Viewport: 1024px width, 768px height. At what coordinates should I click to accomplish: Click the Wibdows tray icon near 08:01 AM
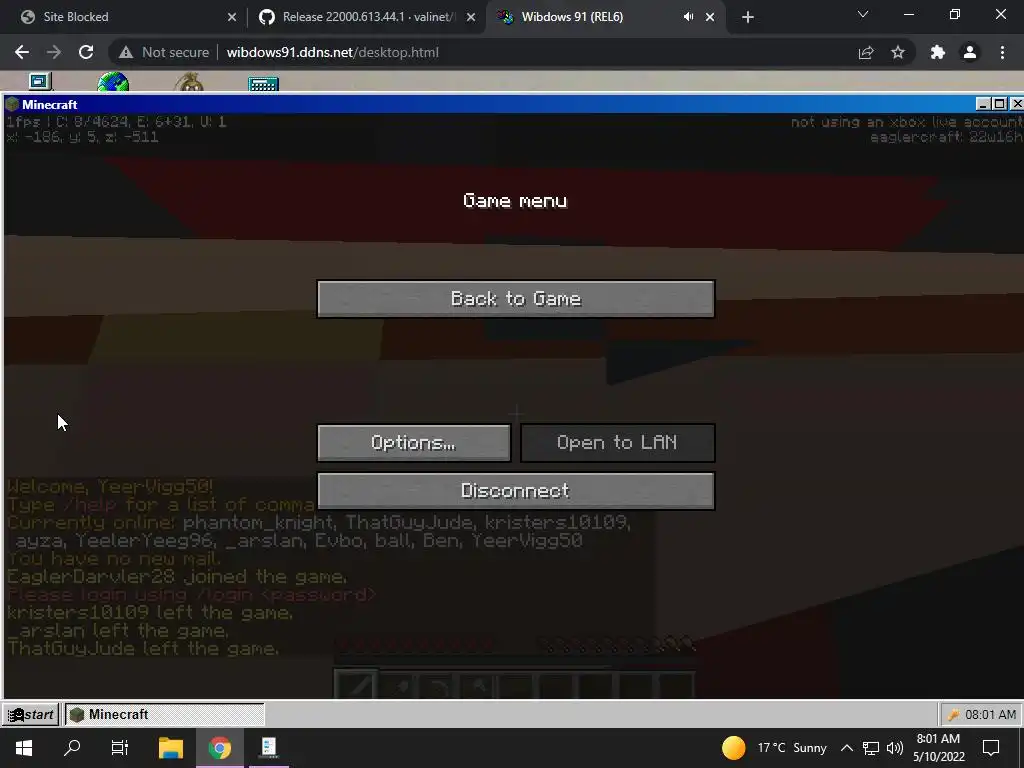[953, 715]
